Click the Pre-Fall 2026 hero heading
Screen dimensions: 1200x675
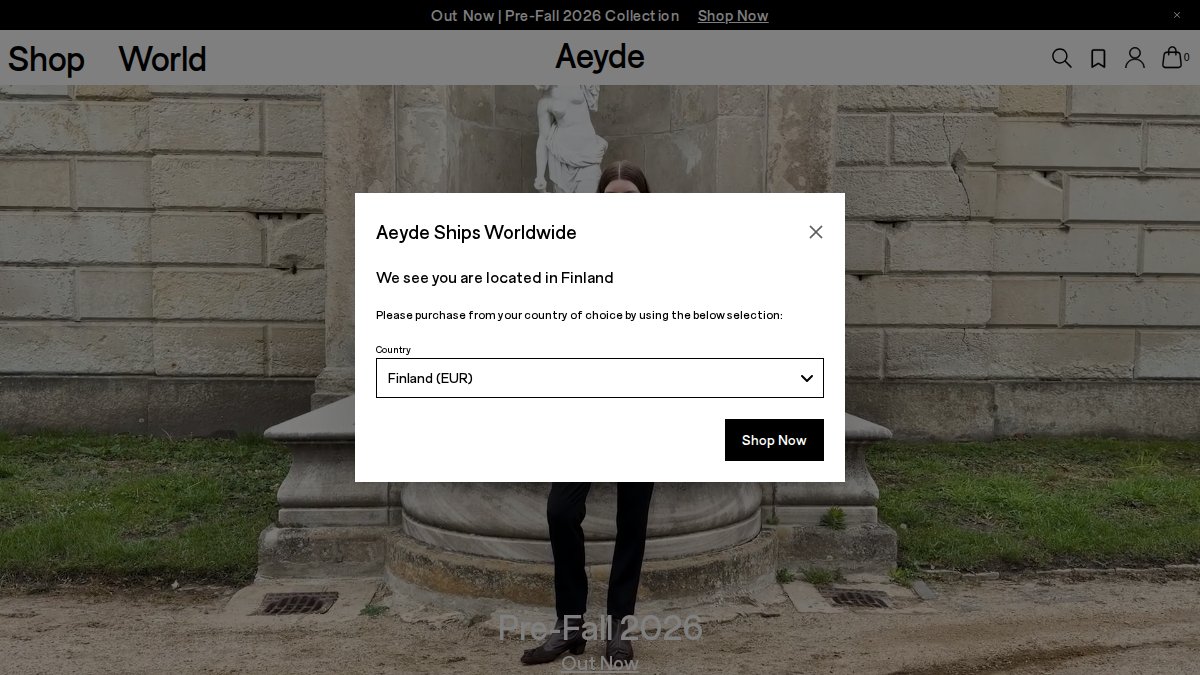click(600, 627)
